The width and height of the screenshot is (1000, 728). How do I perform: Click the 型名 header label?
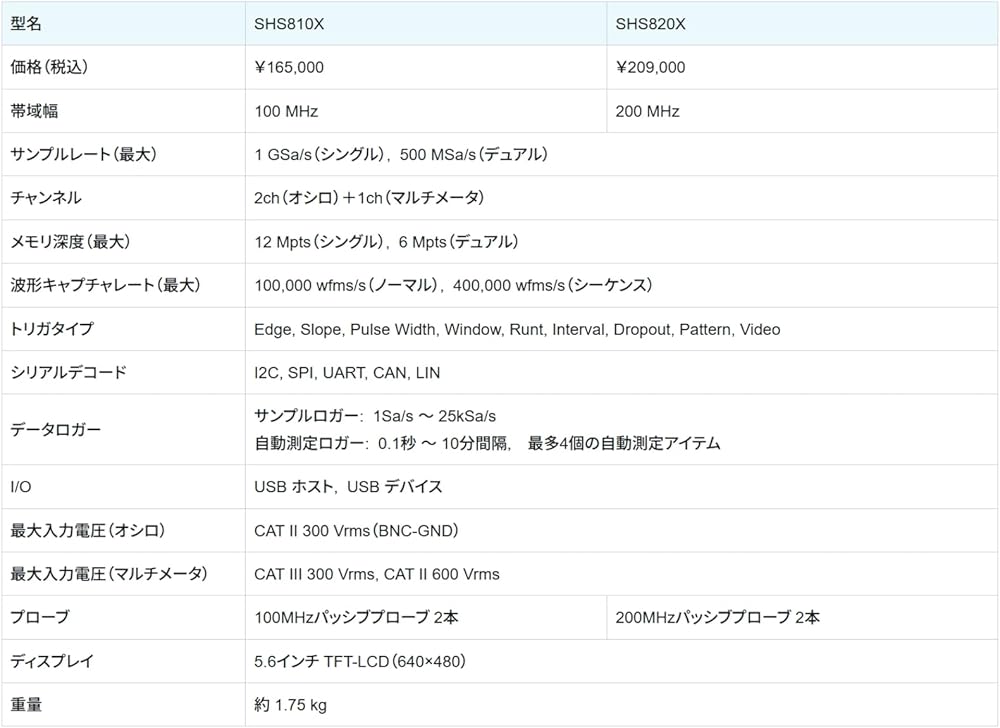[26, 24]
